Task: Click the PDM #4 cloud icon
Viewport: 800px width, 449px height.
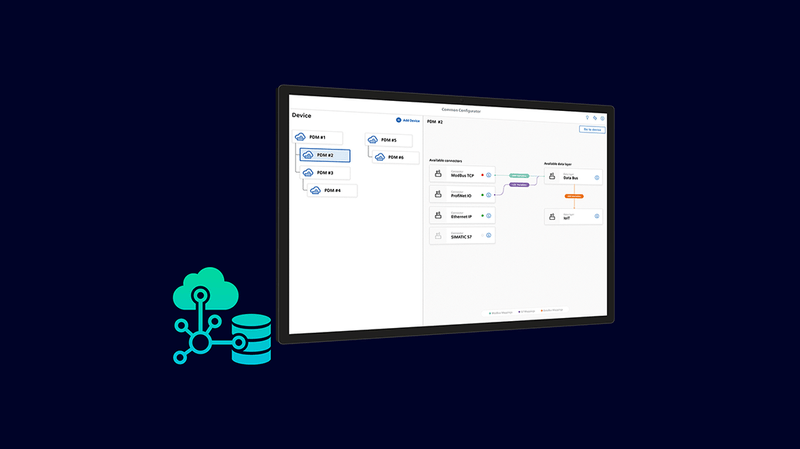Action: (315, 190)
